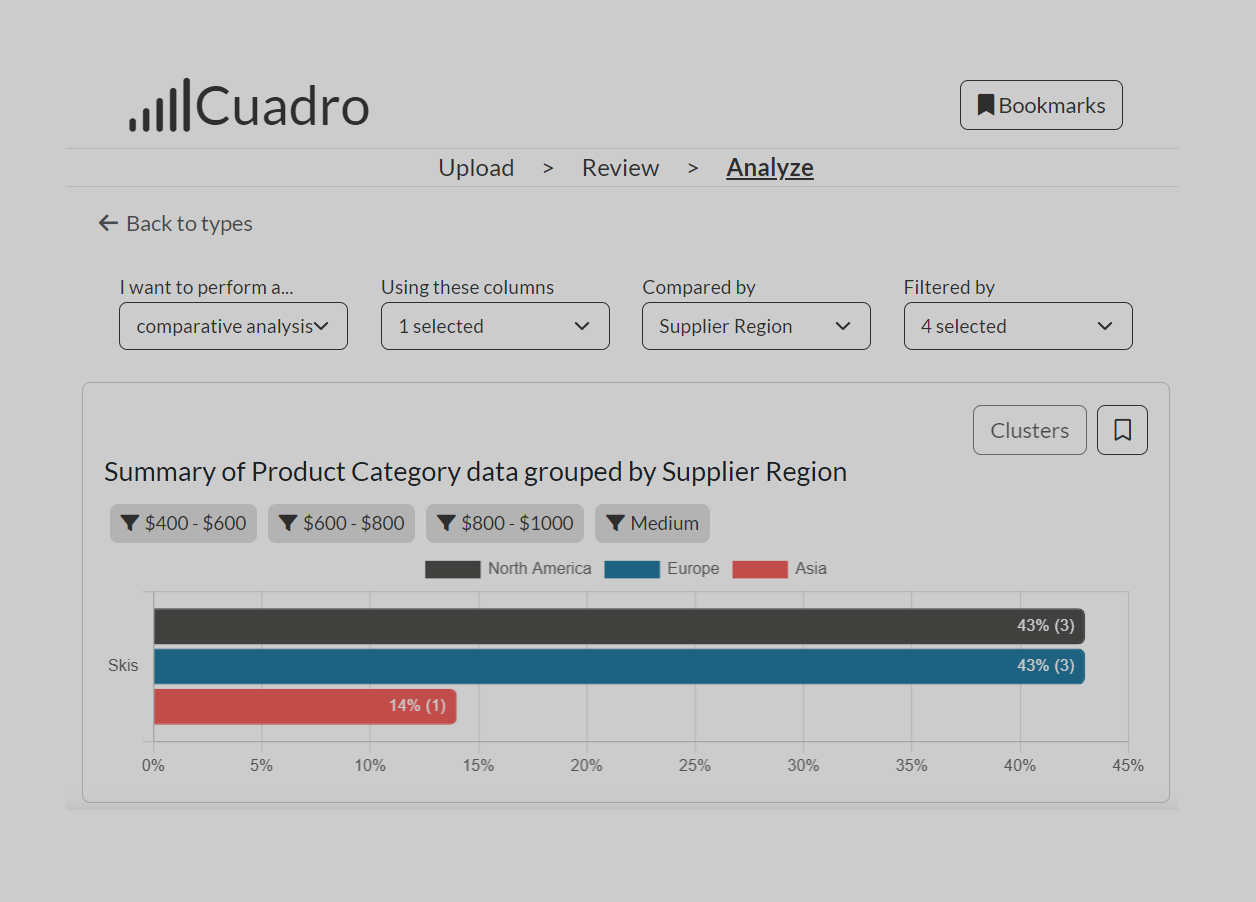This screenshot has height=902, width=1256.
Task: Expand the 'Using these columns' dropdown
Action: (495, 326)
